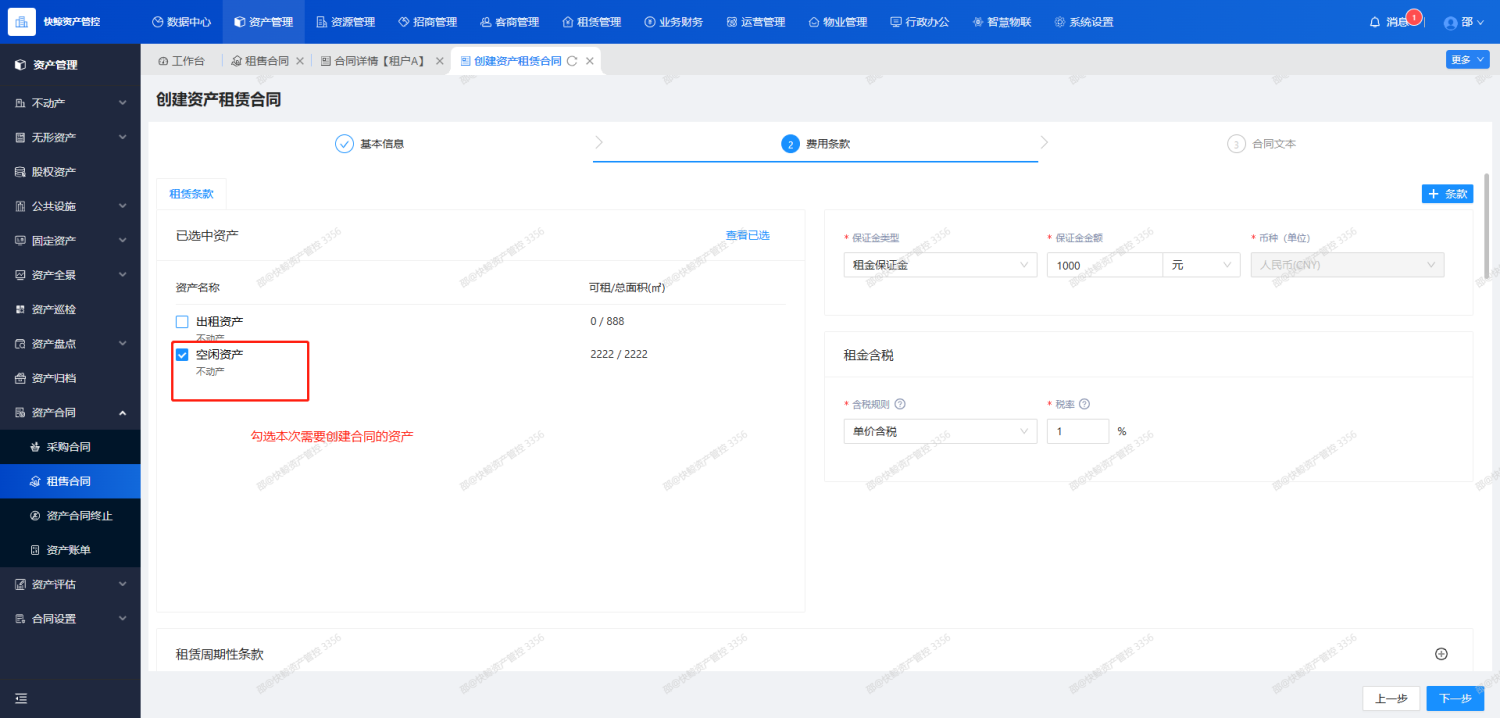Expand the 资产盘点 sidebar group
Viewport: 1500px width, 718px height.
coord(70,343)
